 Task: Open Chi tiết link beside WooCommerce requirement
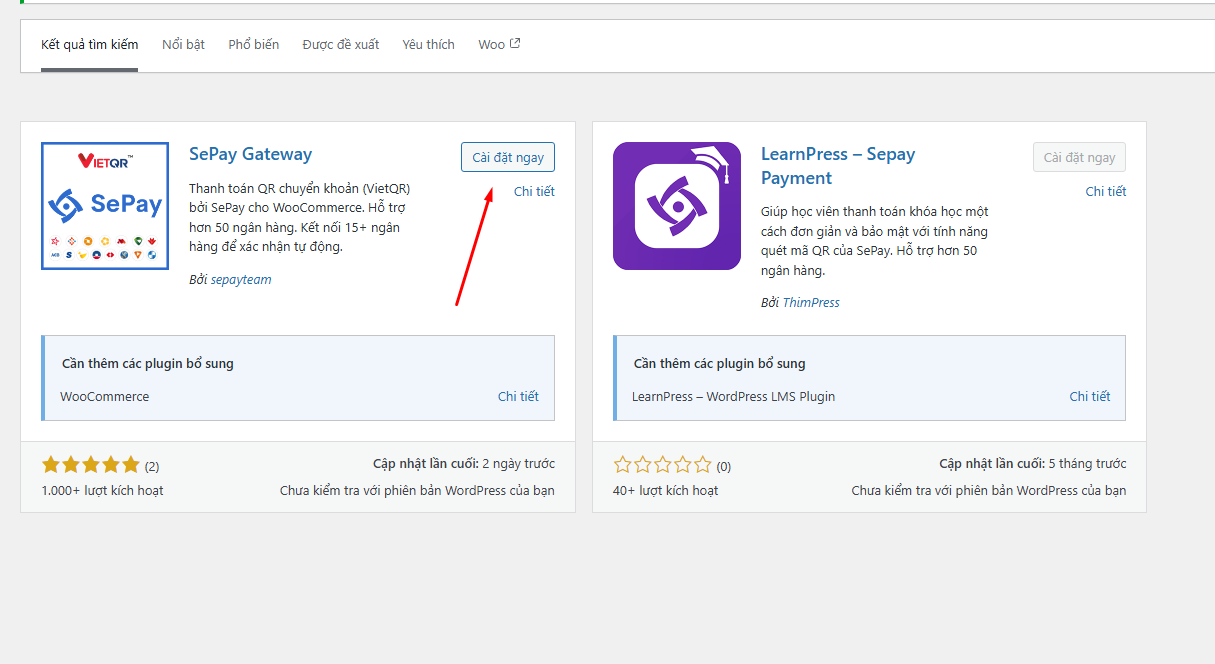[x=518, y=396]
